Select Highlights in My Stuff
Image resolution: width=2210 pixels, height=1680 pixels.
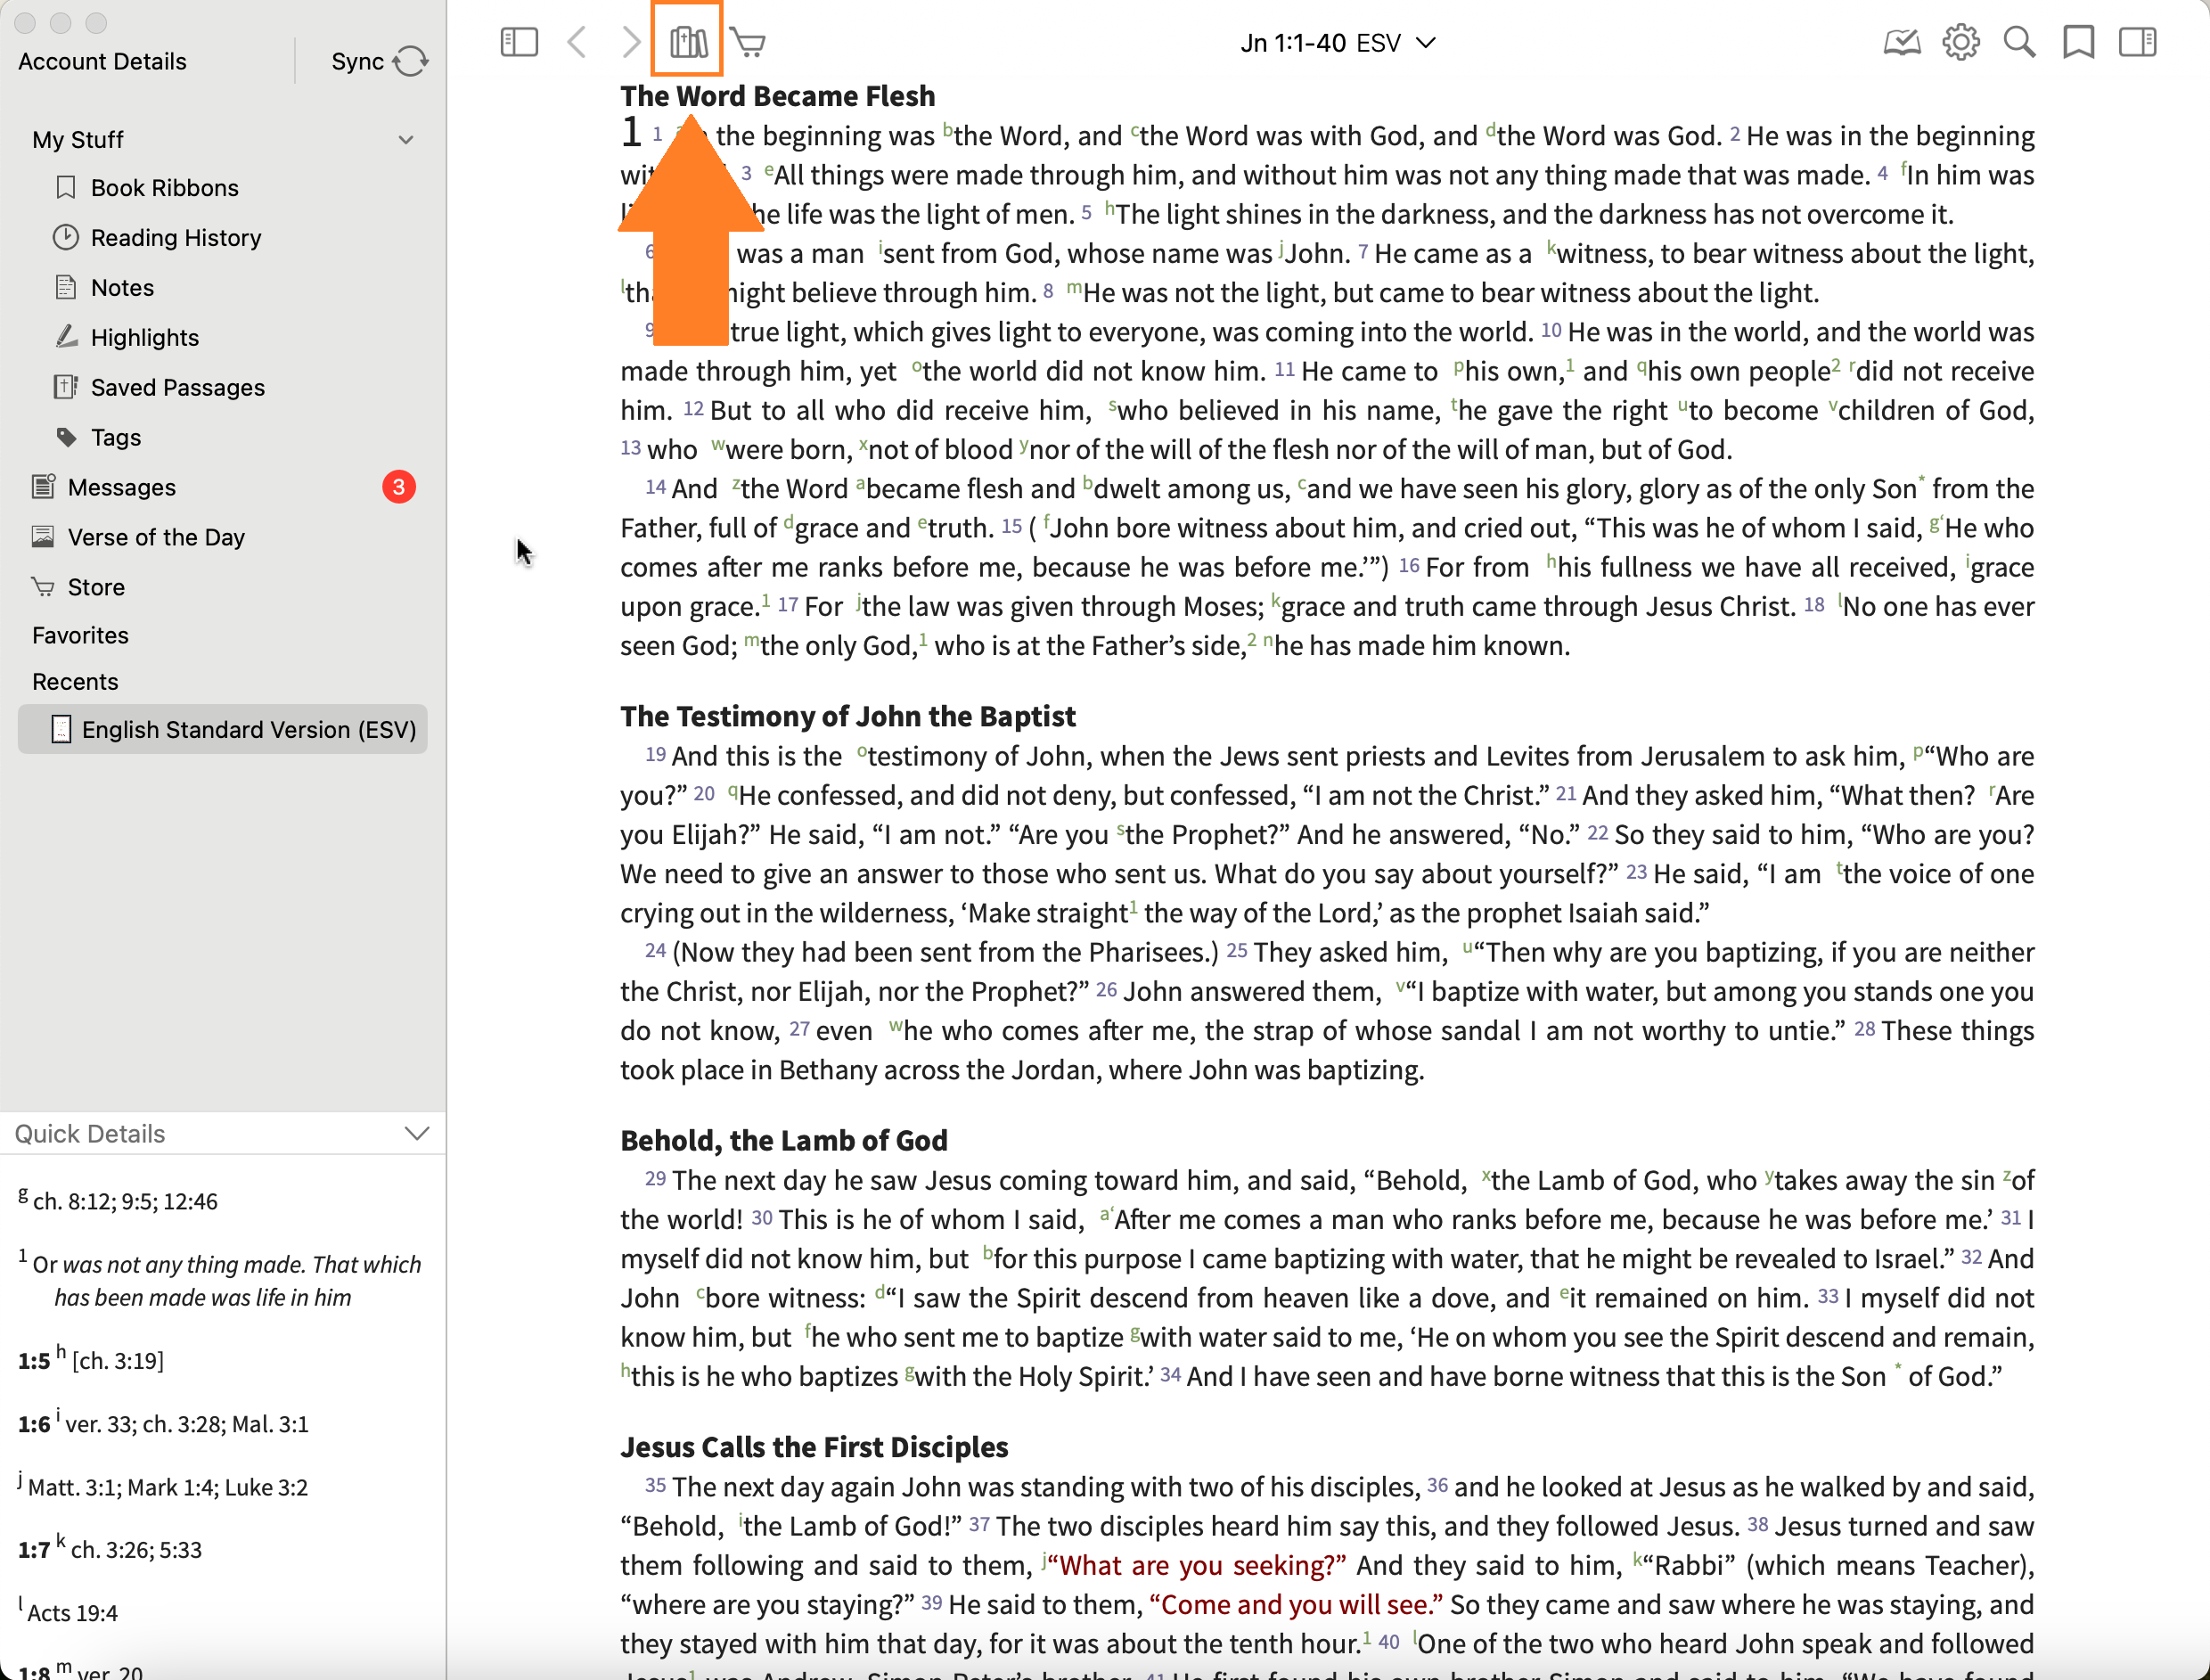[144, 337]
